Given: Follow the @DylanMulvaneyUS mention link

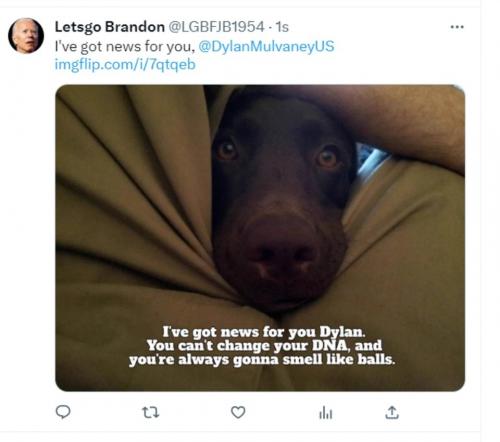Looking at the screenshot, I should point(266,46).
